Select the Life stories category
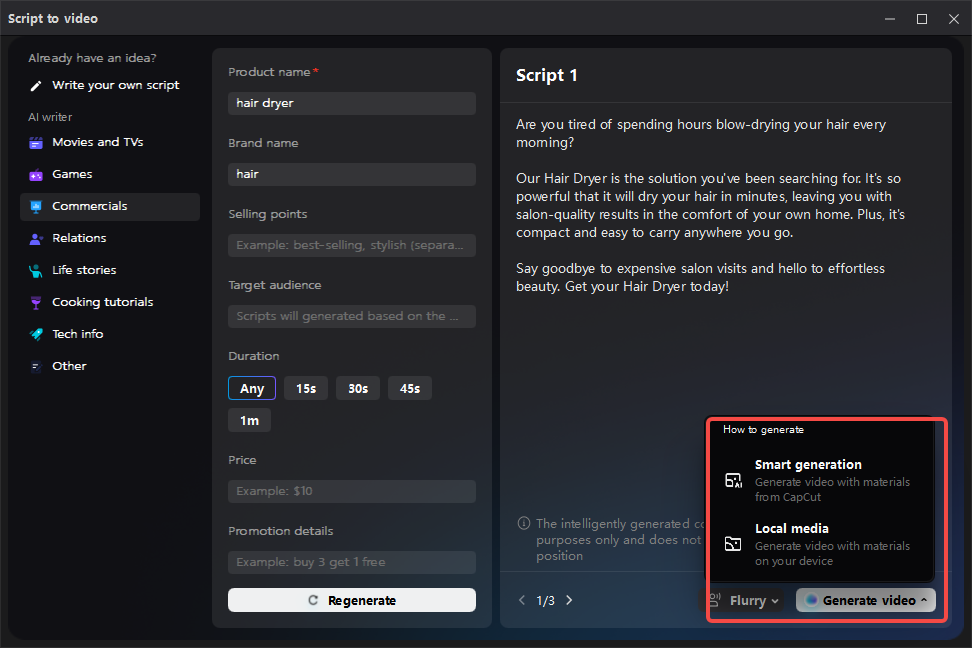This screenshot has height=648, width=972. tap(110, 270)
